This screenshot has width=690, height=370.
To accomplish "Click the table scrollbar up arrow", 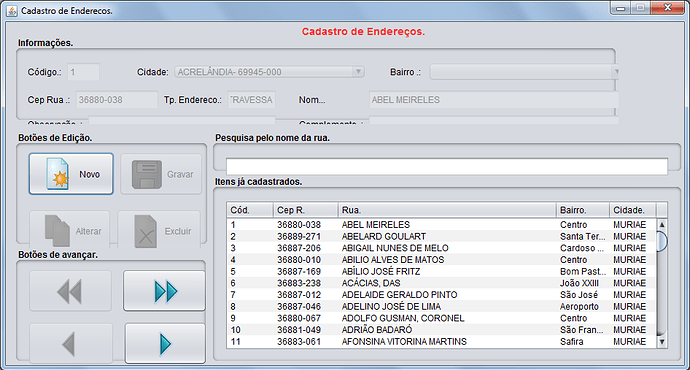I will pos(662,225).
